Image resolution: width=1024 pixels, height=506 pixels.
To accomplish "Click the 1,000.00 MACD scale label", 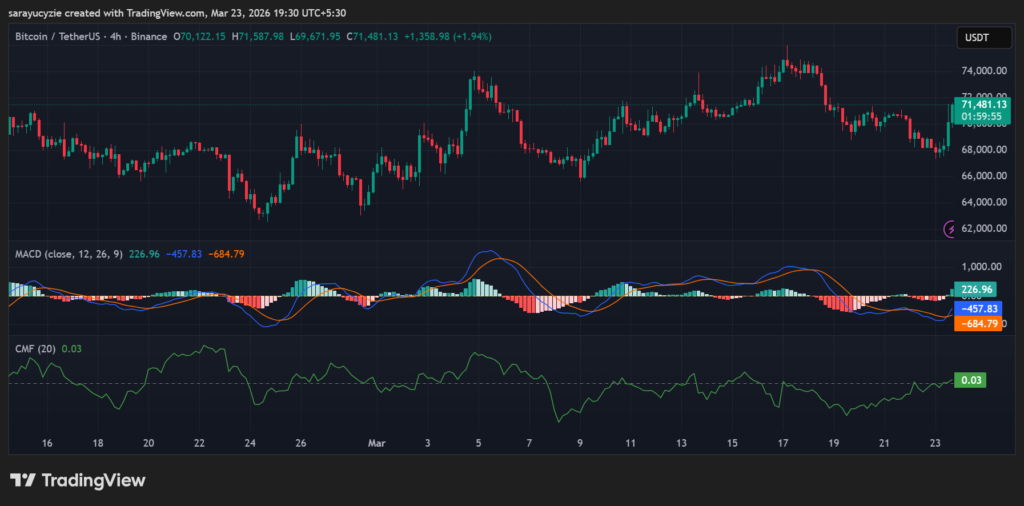I will point(982,267).
